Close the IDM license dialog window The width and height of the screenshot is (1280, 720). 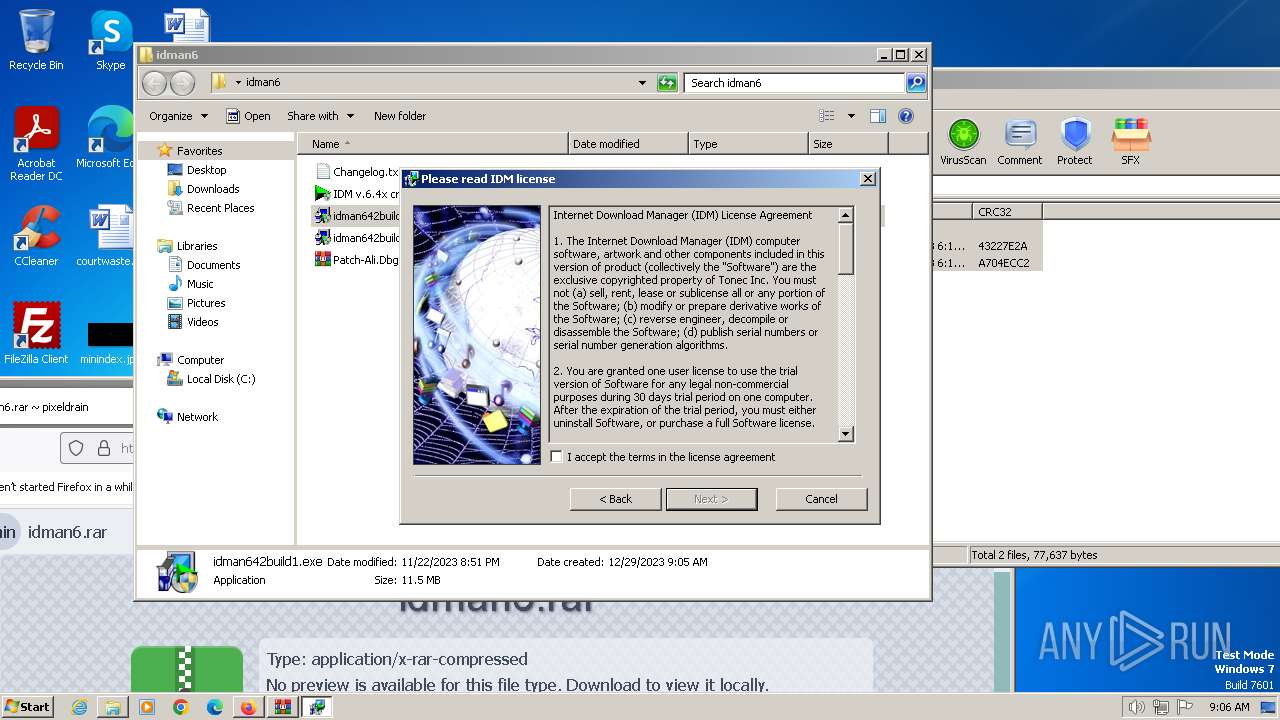[868, 178]
